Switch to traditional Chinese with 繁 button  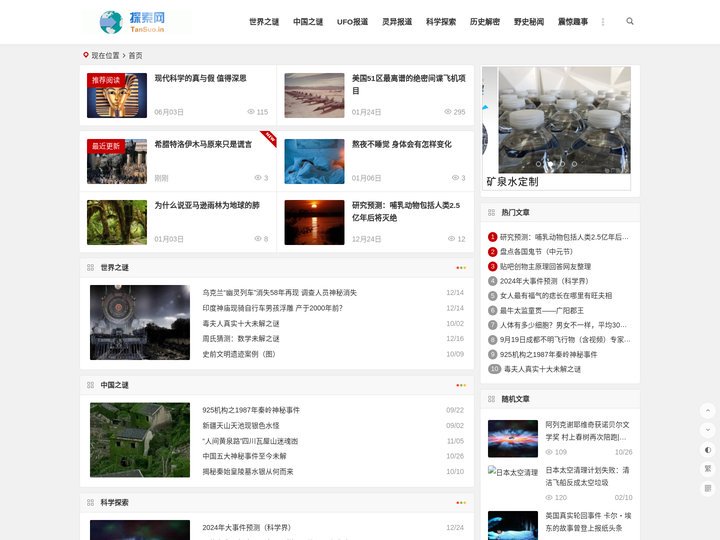click(x=708, y=469)
